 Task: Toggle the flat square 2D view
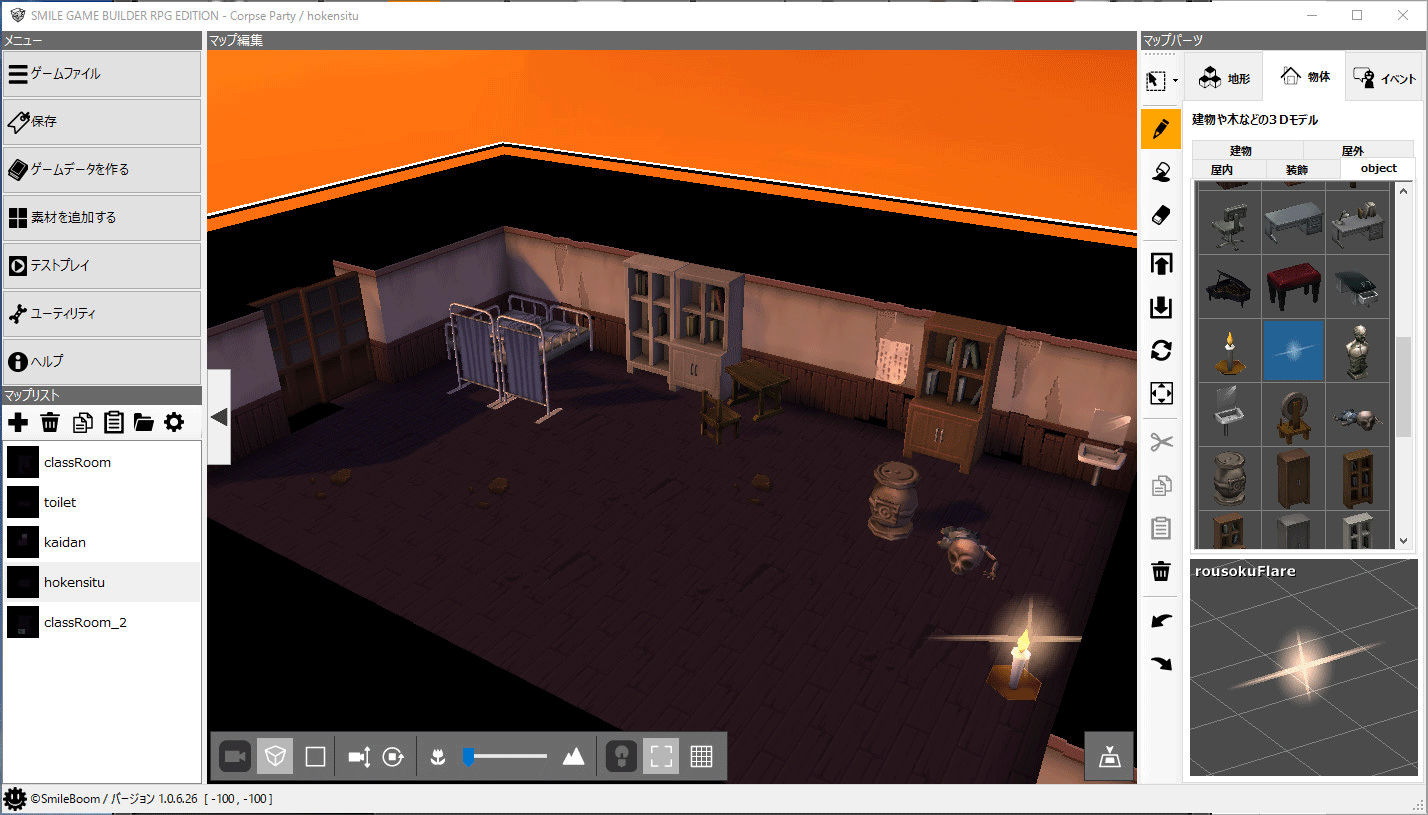315,757
